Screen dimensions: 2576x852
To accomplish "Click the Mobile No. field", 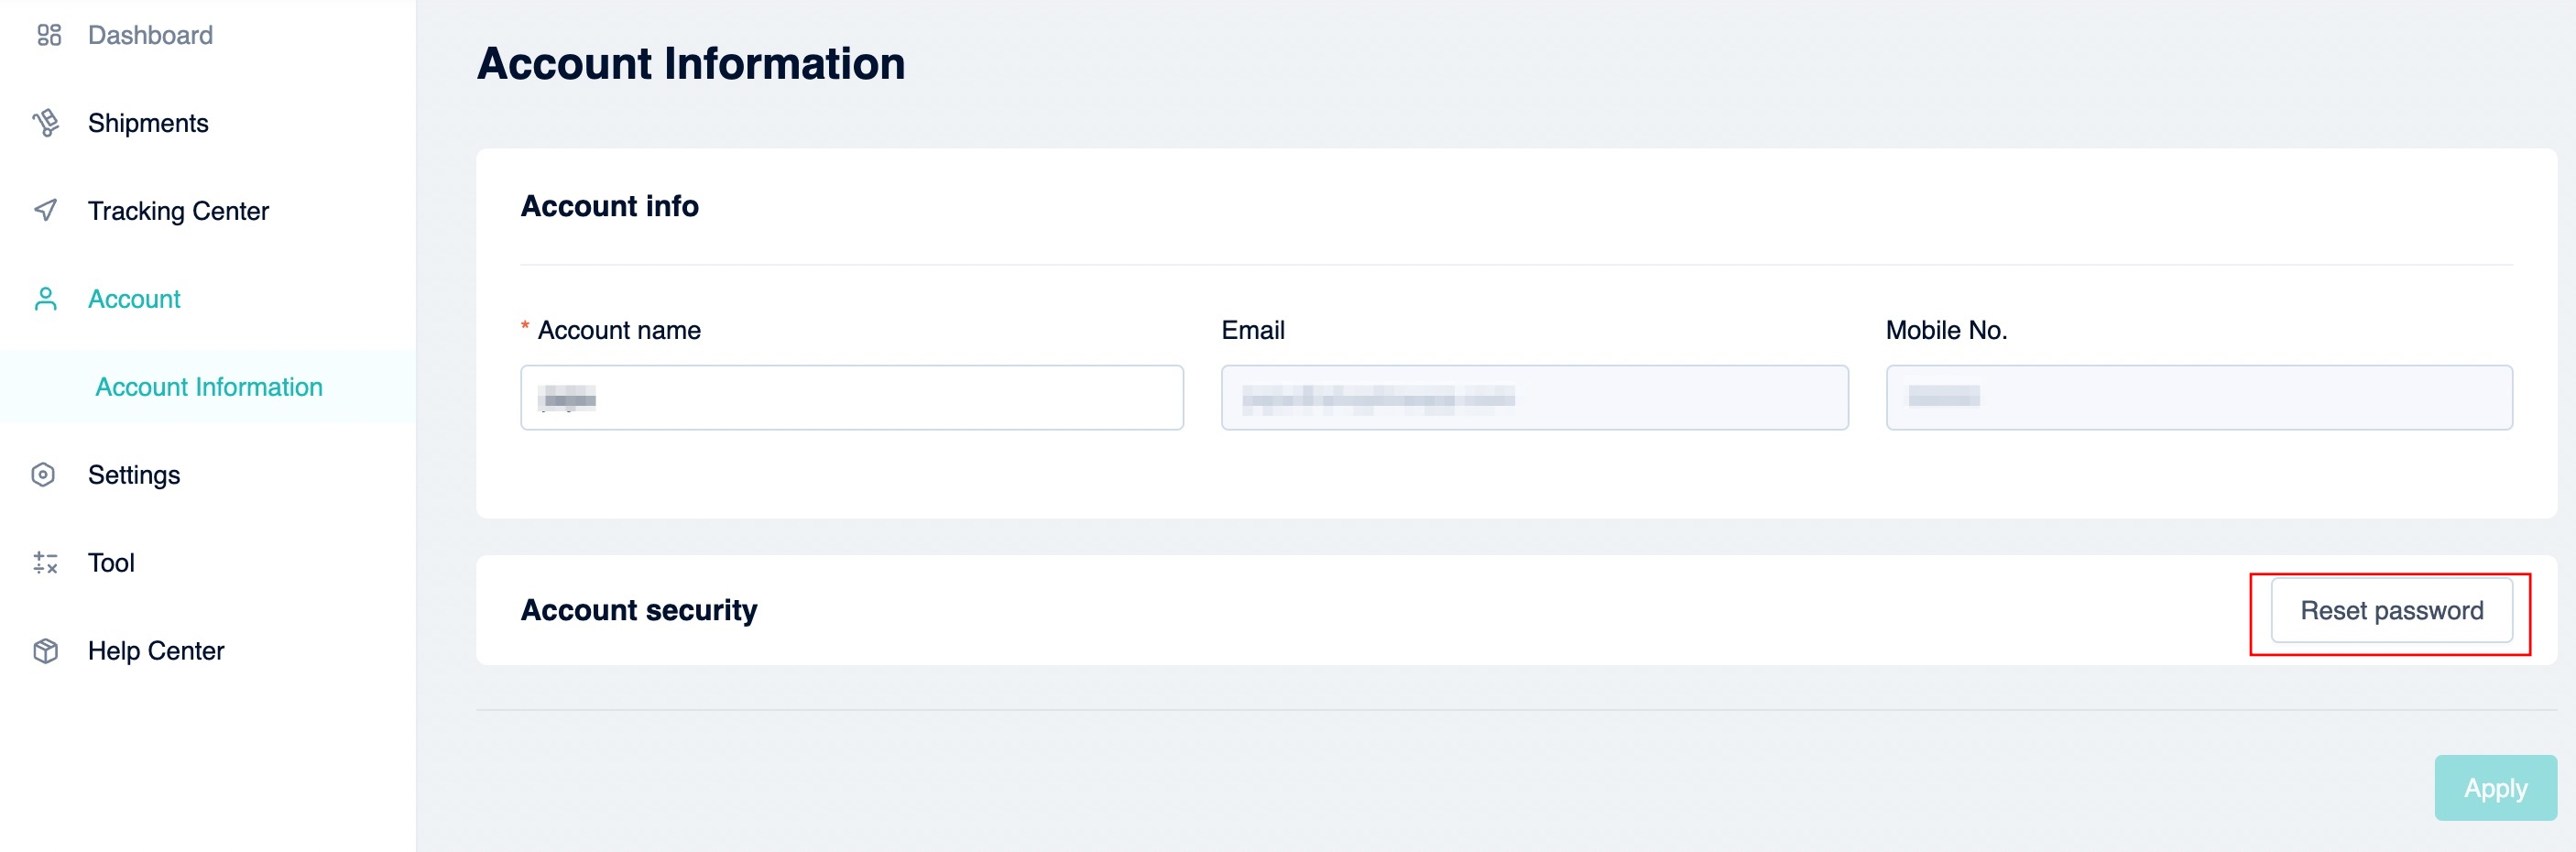I will 2199,398.
